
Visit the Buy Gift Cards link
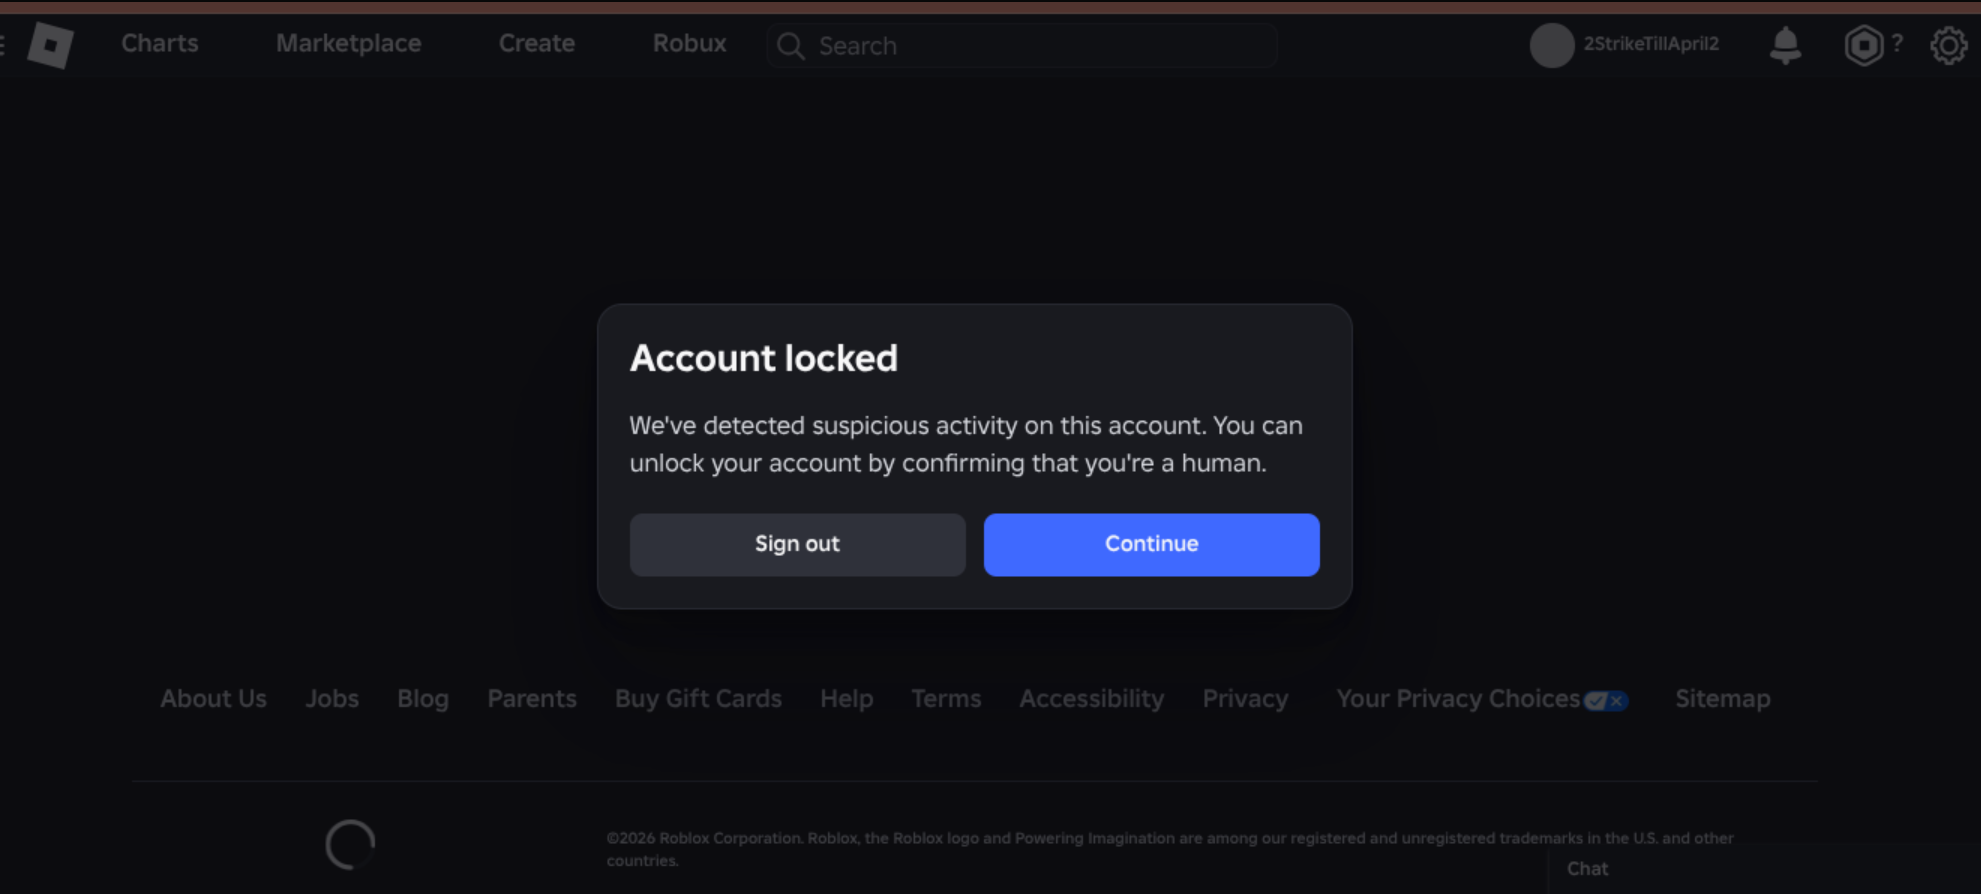[x=698, y=698]
